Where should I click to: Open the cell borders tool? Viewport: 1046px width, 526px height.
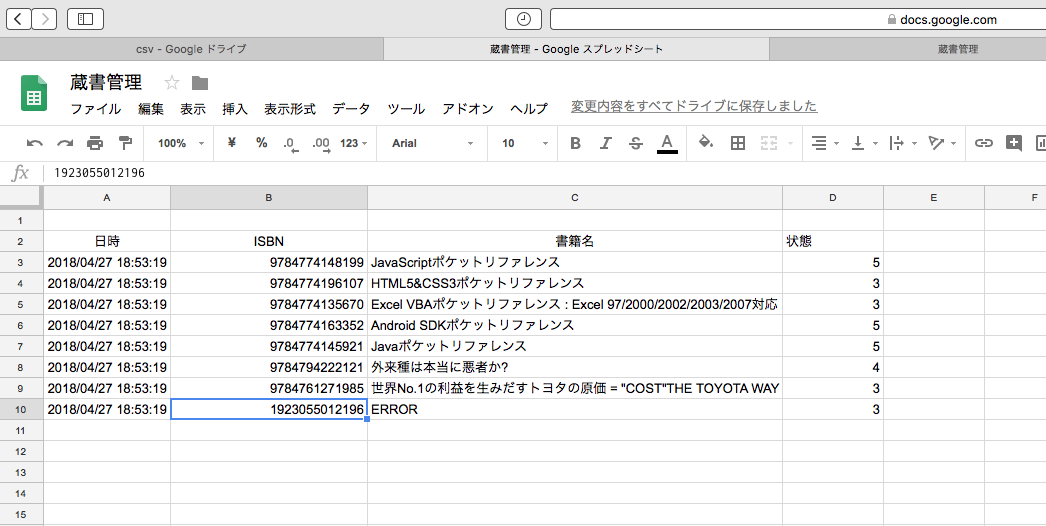[x=738, y=143]
